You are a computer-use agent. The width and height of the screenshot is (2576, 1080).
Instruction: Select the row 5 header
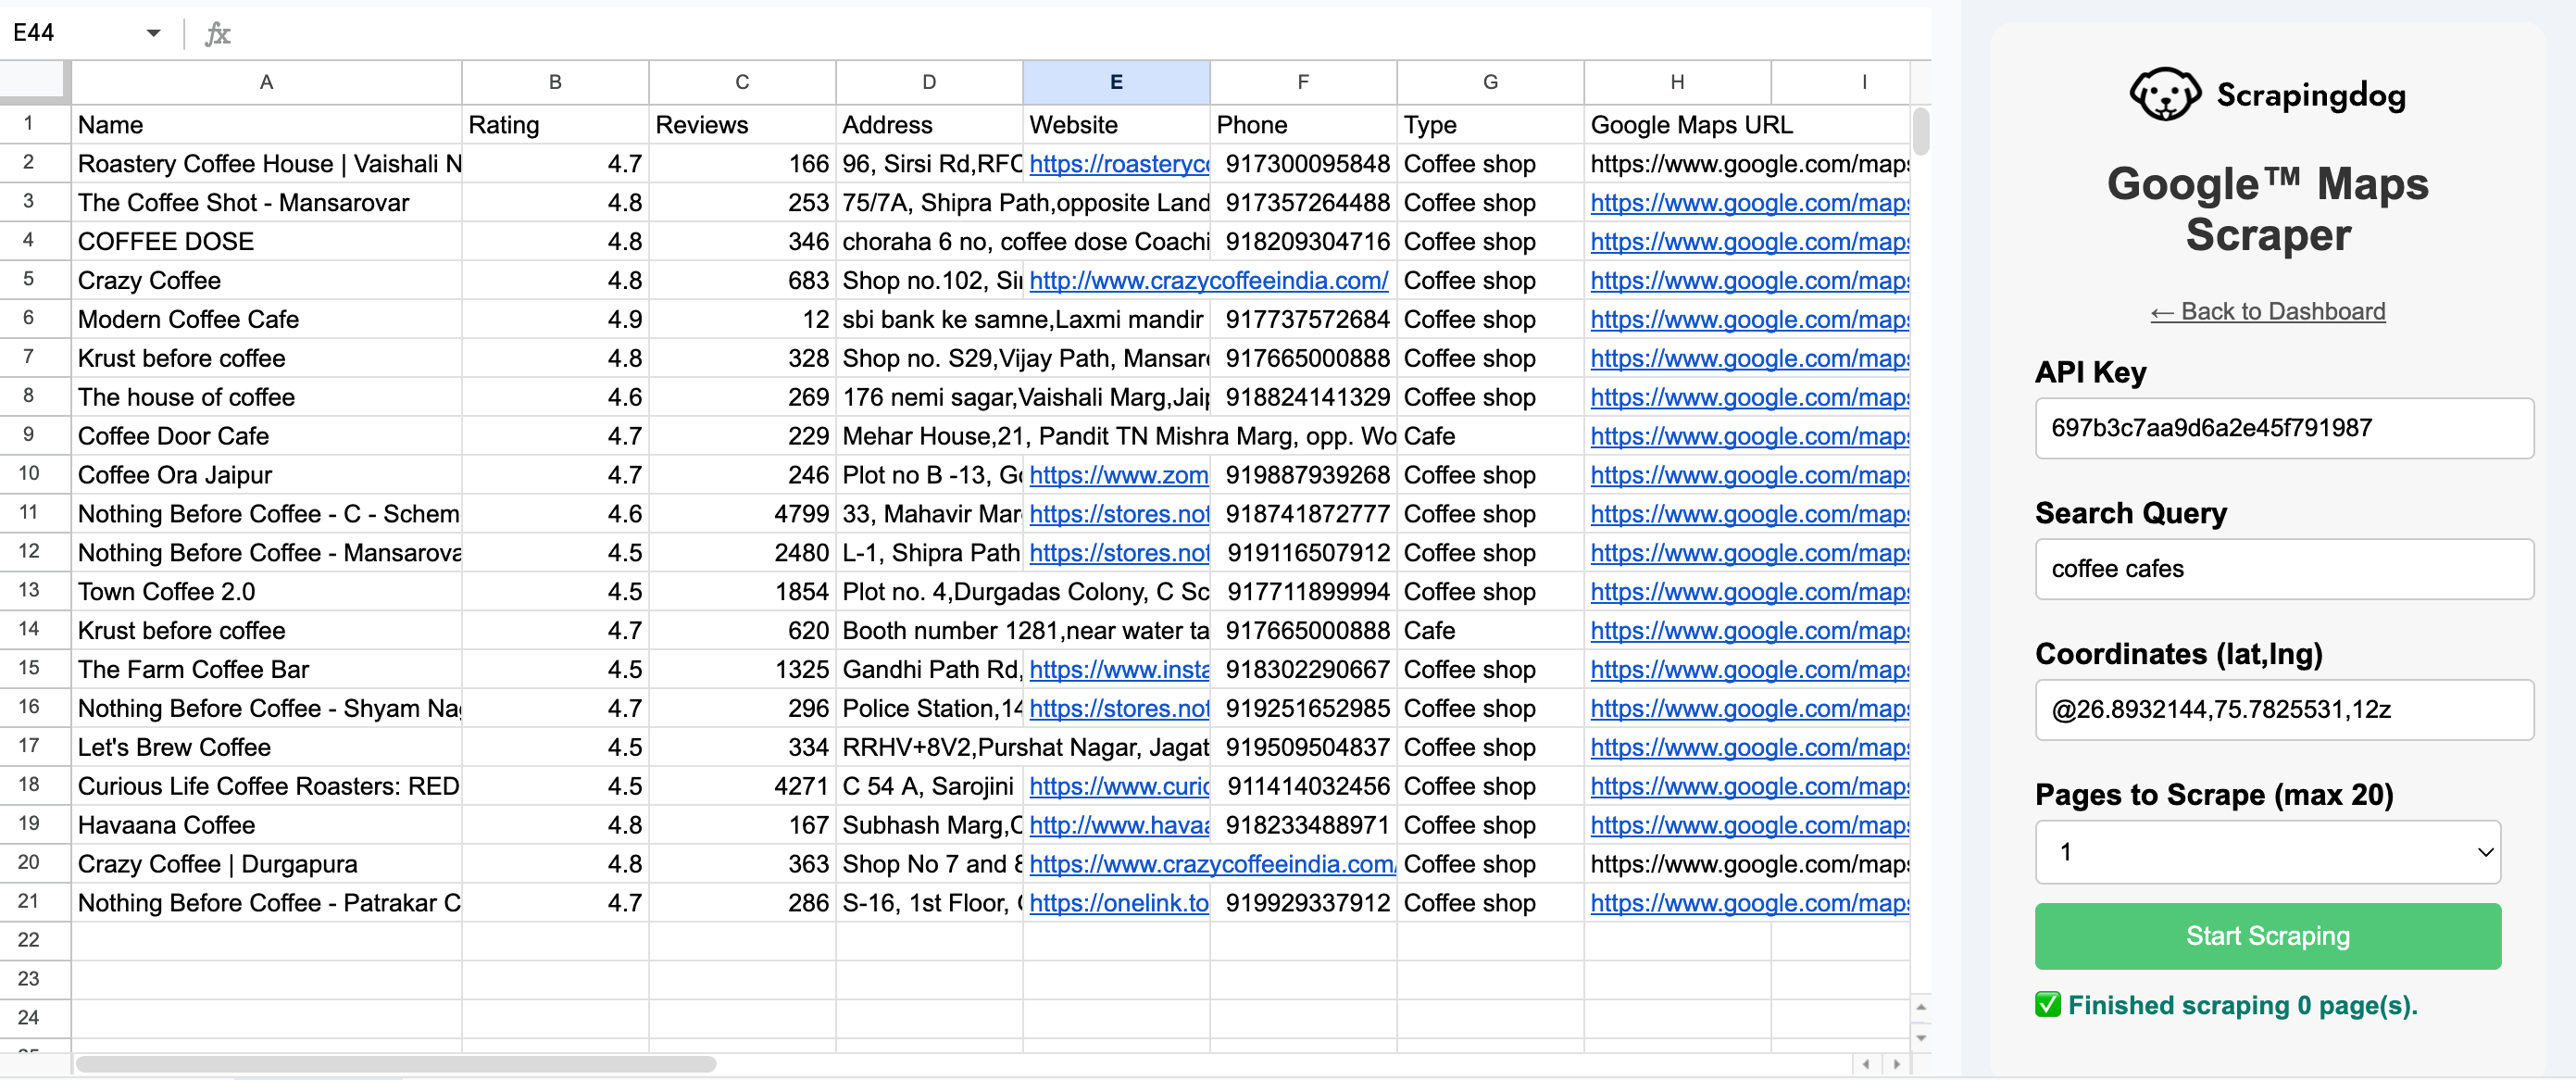pos(30,280)
